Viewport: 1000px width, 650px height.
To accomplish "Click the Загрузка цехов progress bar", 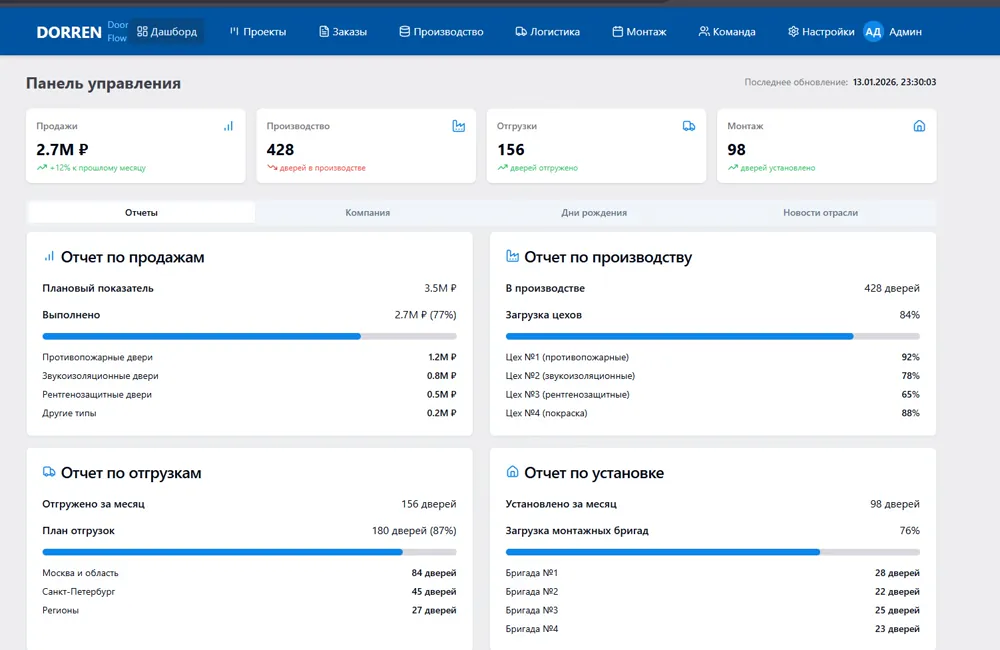I will tap(712, 336).
